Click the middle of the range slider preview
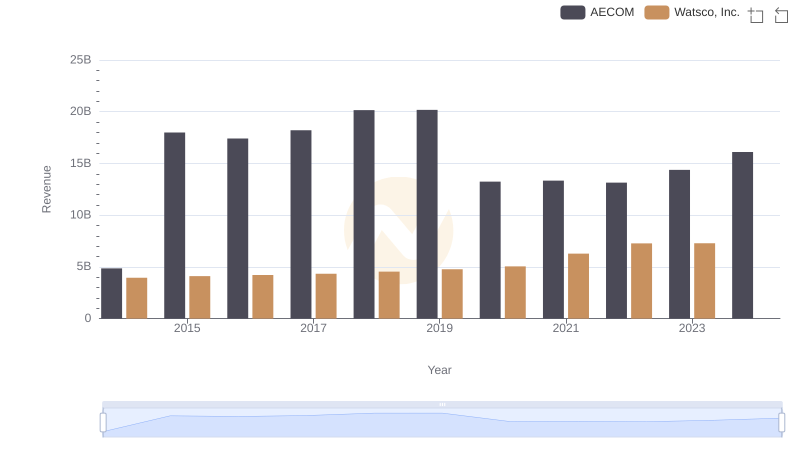This screenshot has width=800, height=461. [442, 424]
